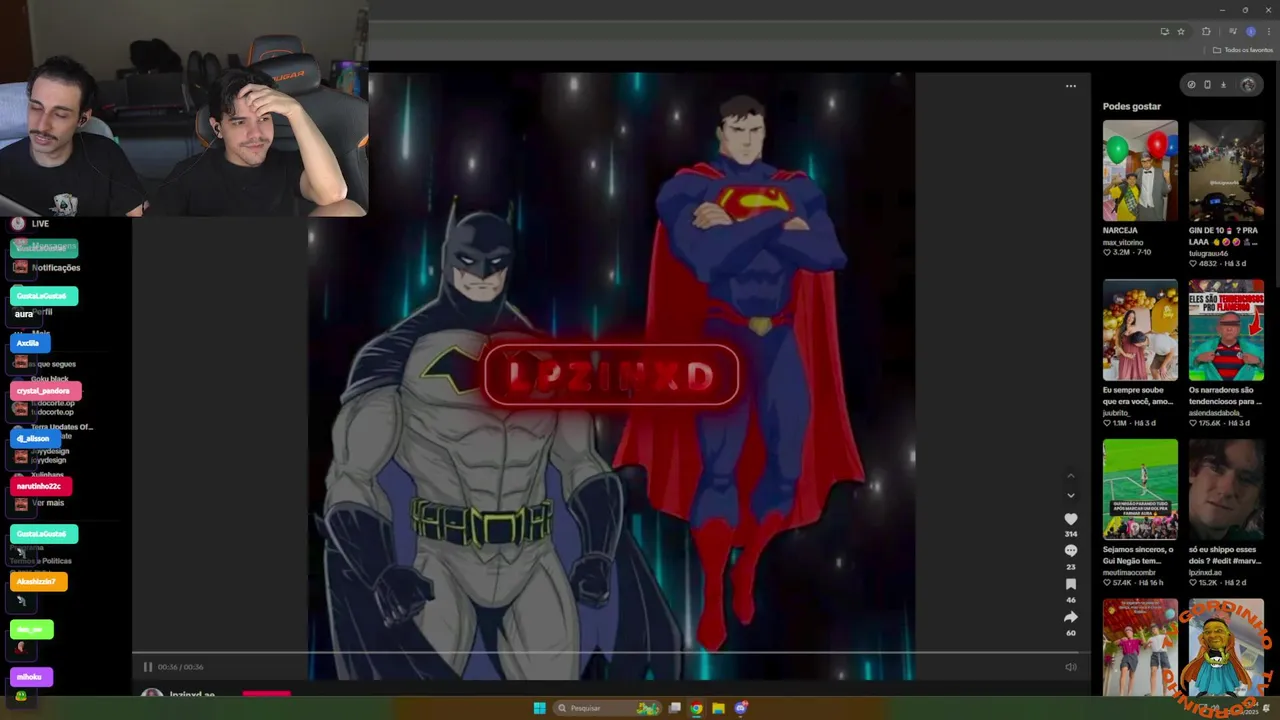Image resolution: width=1280 pixels, height=720 pixels.
Task: Open the lpzinxd.ae link under the thumbnail
Action: pos(1205,573)
